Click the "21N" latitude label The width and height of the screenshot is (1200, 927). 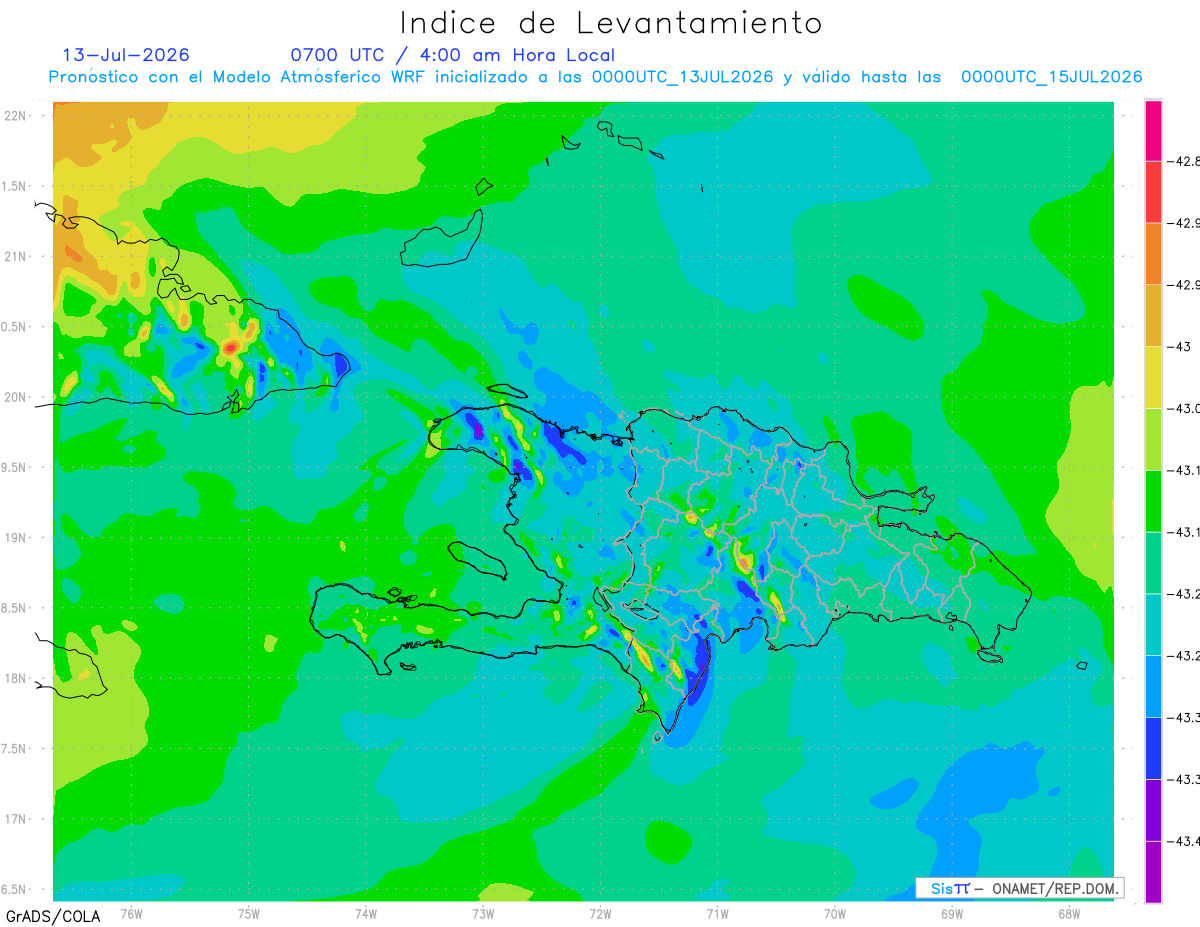tap(15, 256)
